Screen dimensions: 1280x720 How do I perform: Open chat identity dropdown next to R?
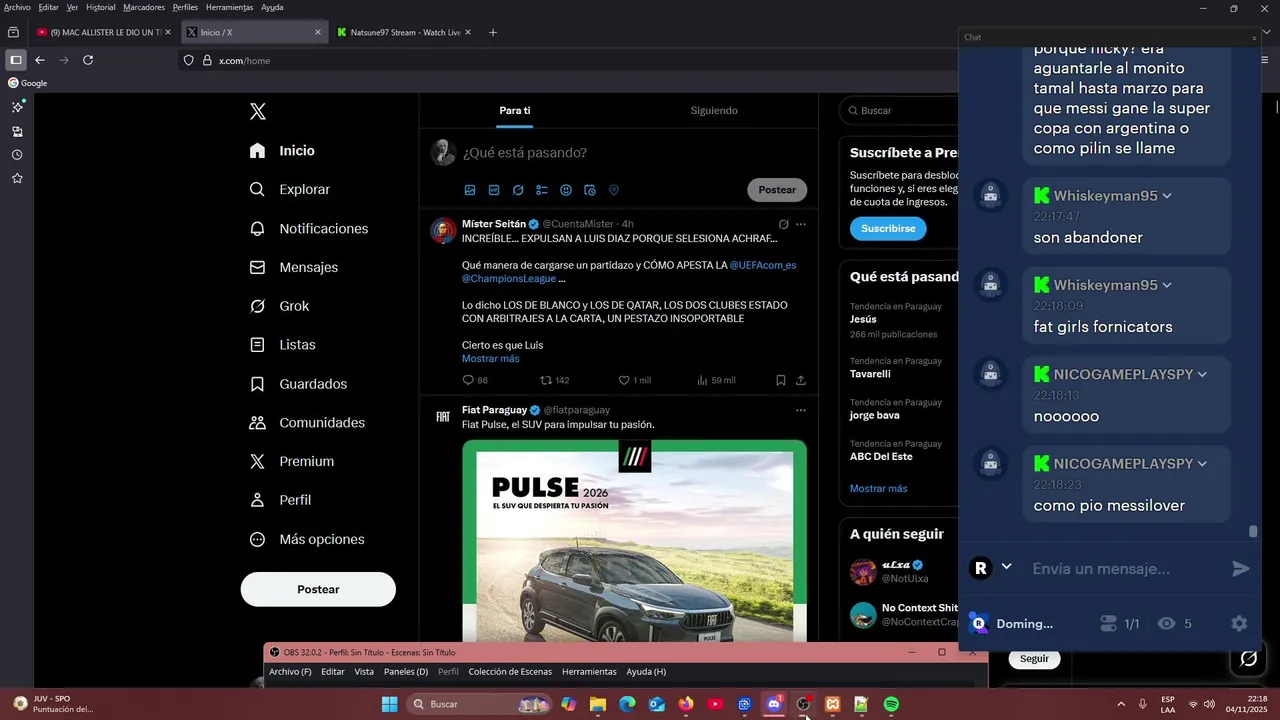[1006, 567]
